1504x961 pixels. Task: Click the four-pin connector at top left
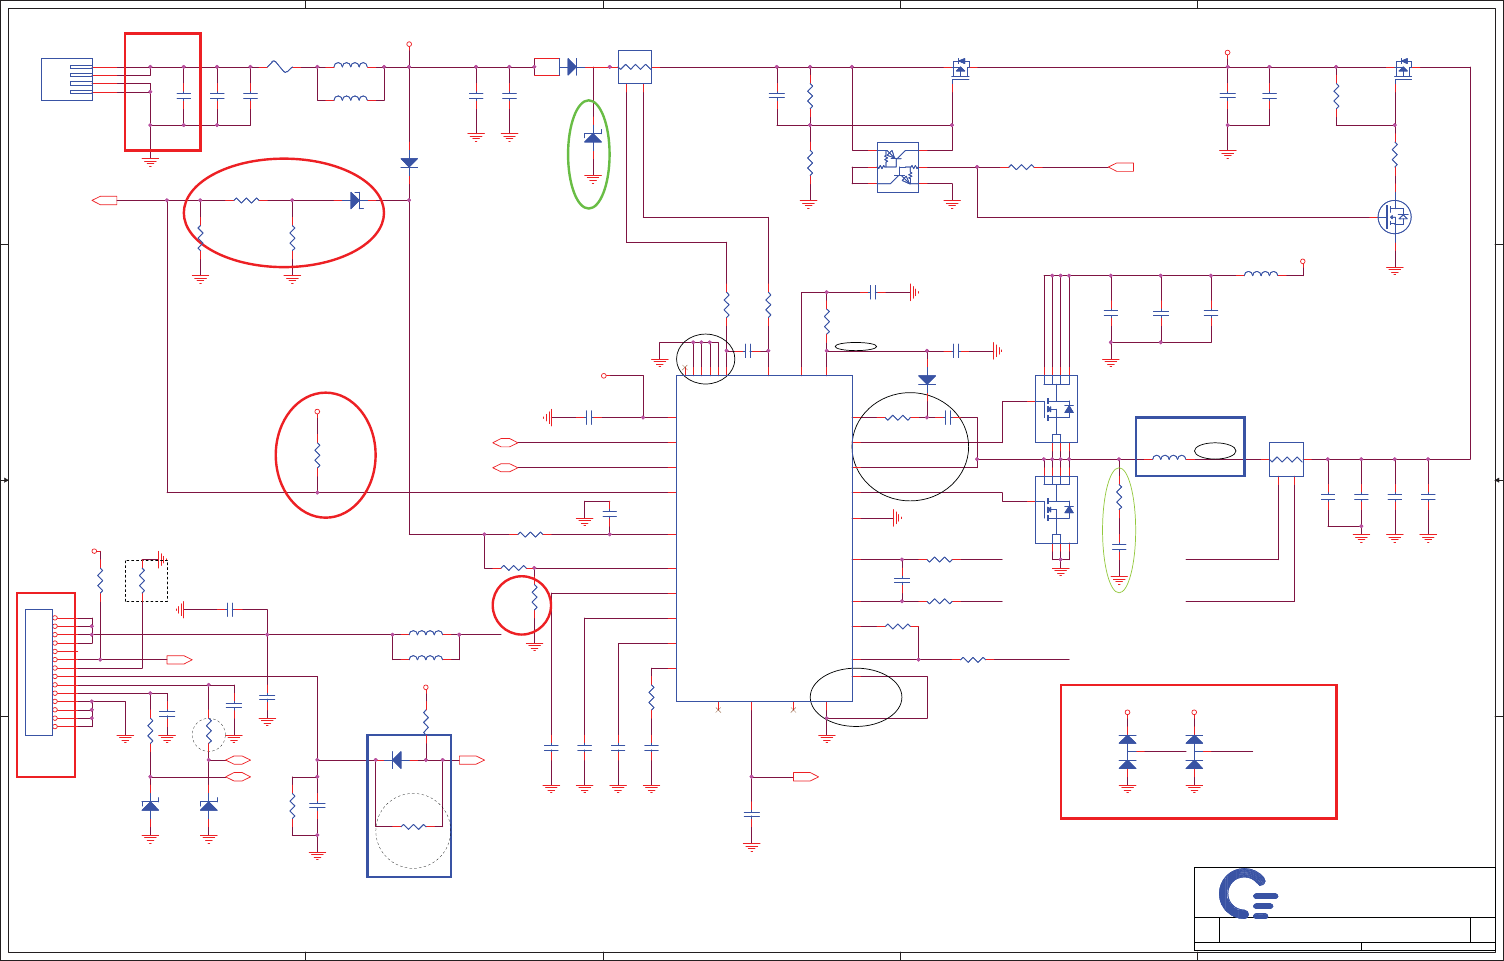pos(67,79)
